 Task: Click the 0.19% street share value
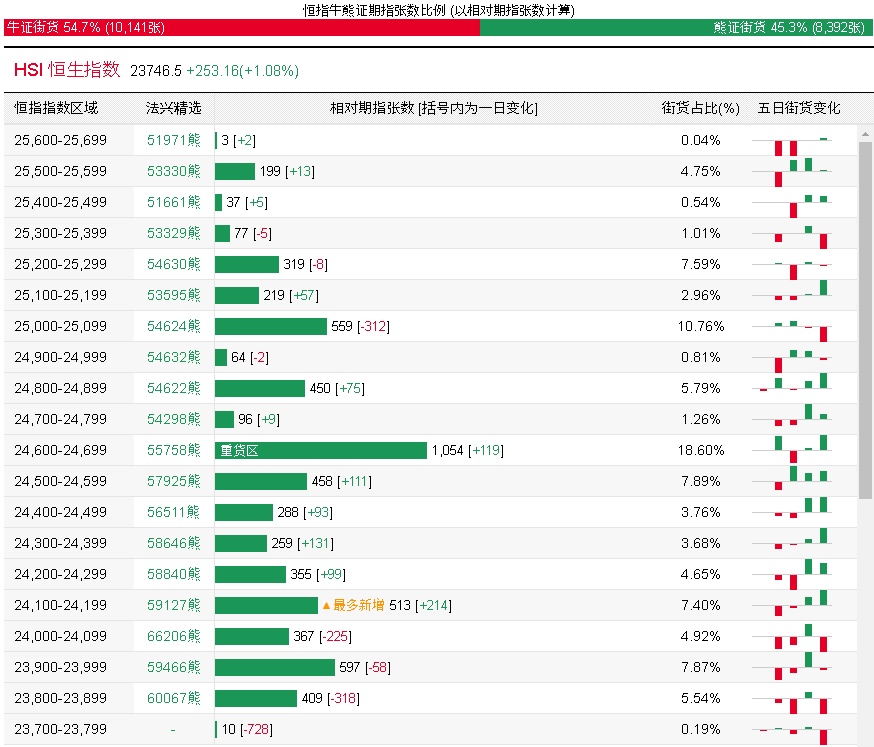click(701, 729)
